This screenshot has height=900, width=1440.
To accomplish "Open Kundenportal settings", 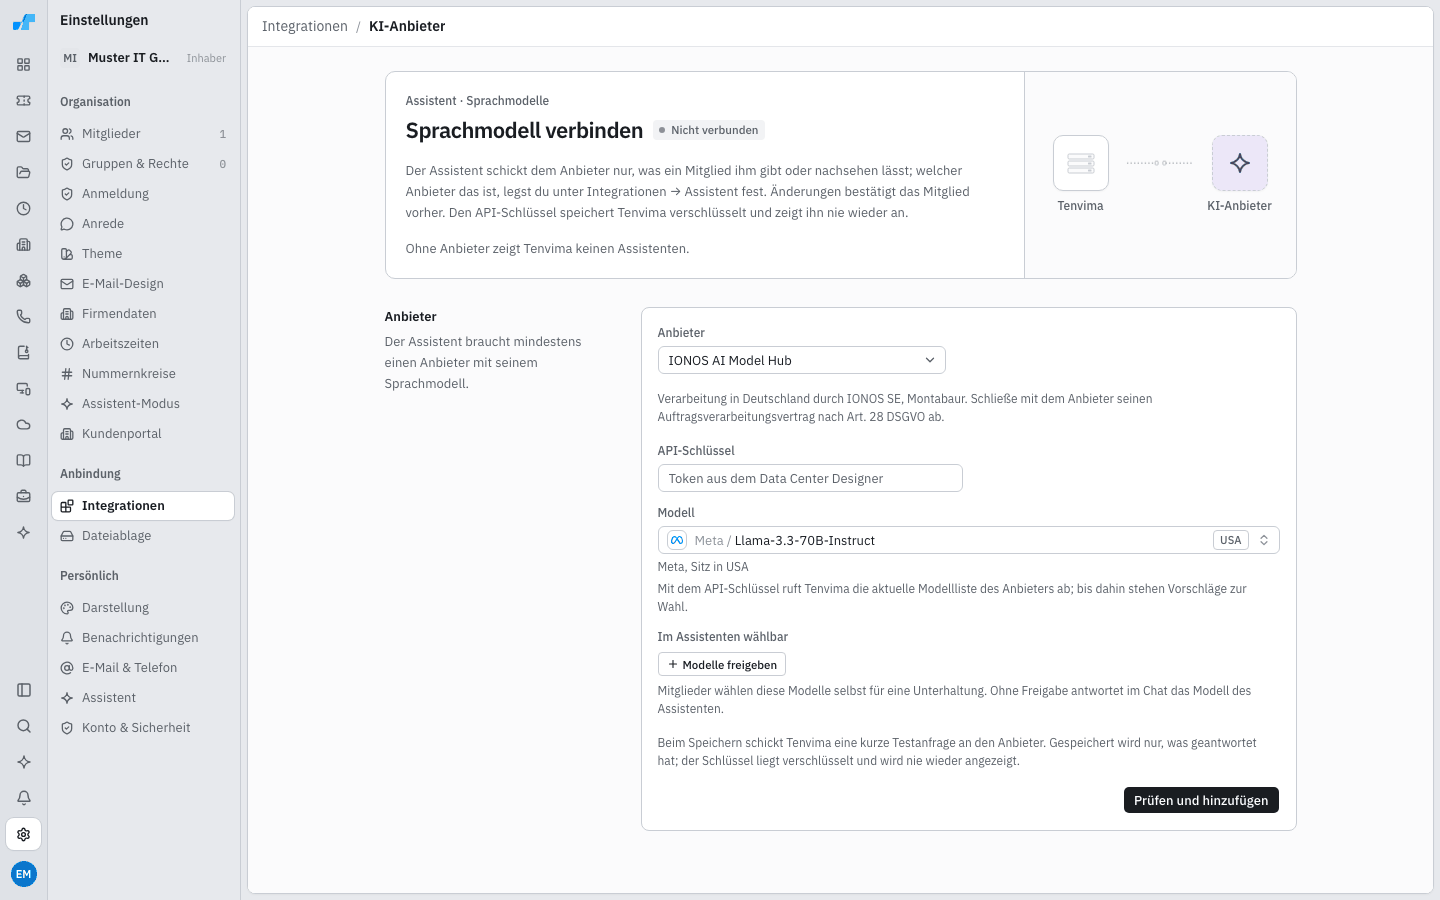I will tap(143, 434).
